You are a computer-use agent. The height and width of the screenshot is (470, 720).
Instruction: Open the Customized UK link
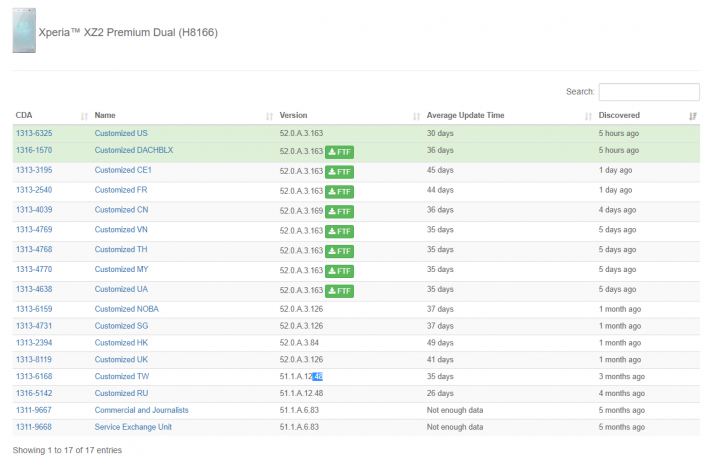(121, 359)
